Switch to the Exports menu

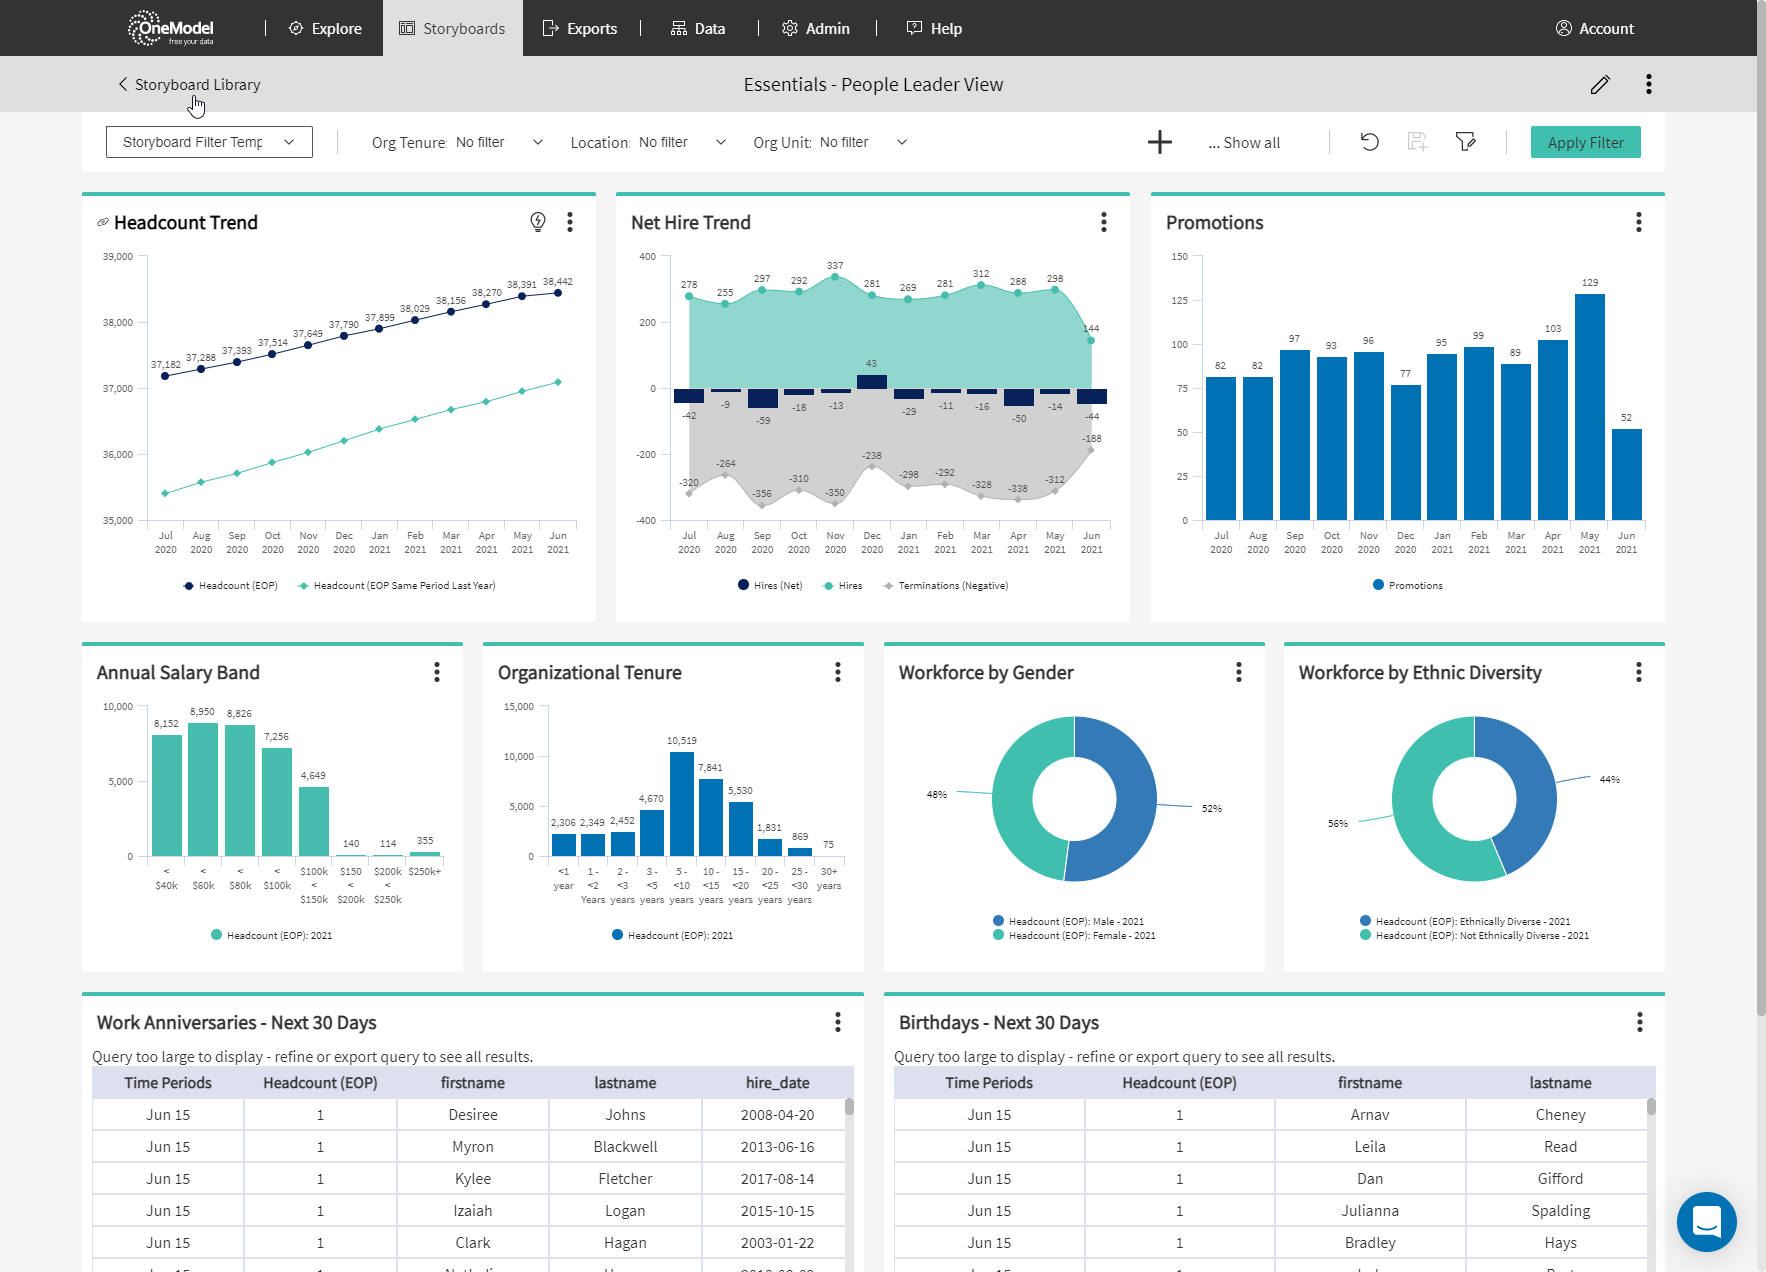[x=580, y=28]
